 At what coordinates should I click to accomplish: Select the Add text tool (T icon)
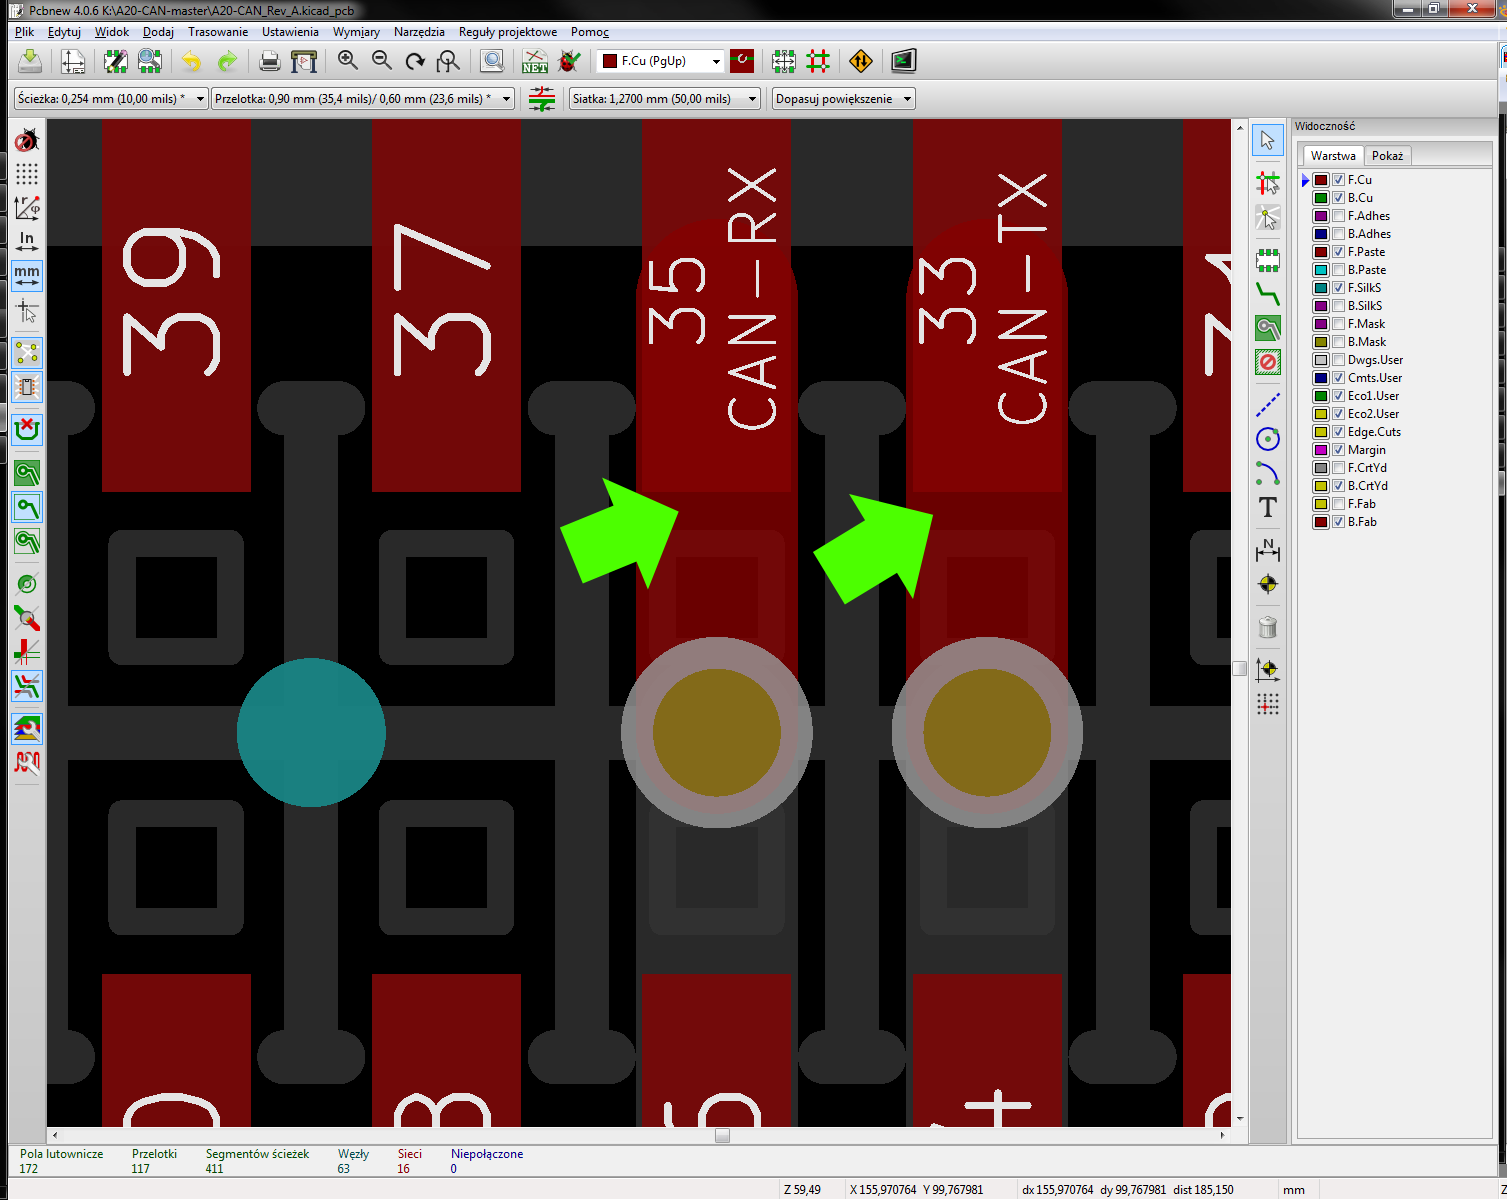point(1268,507)
